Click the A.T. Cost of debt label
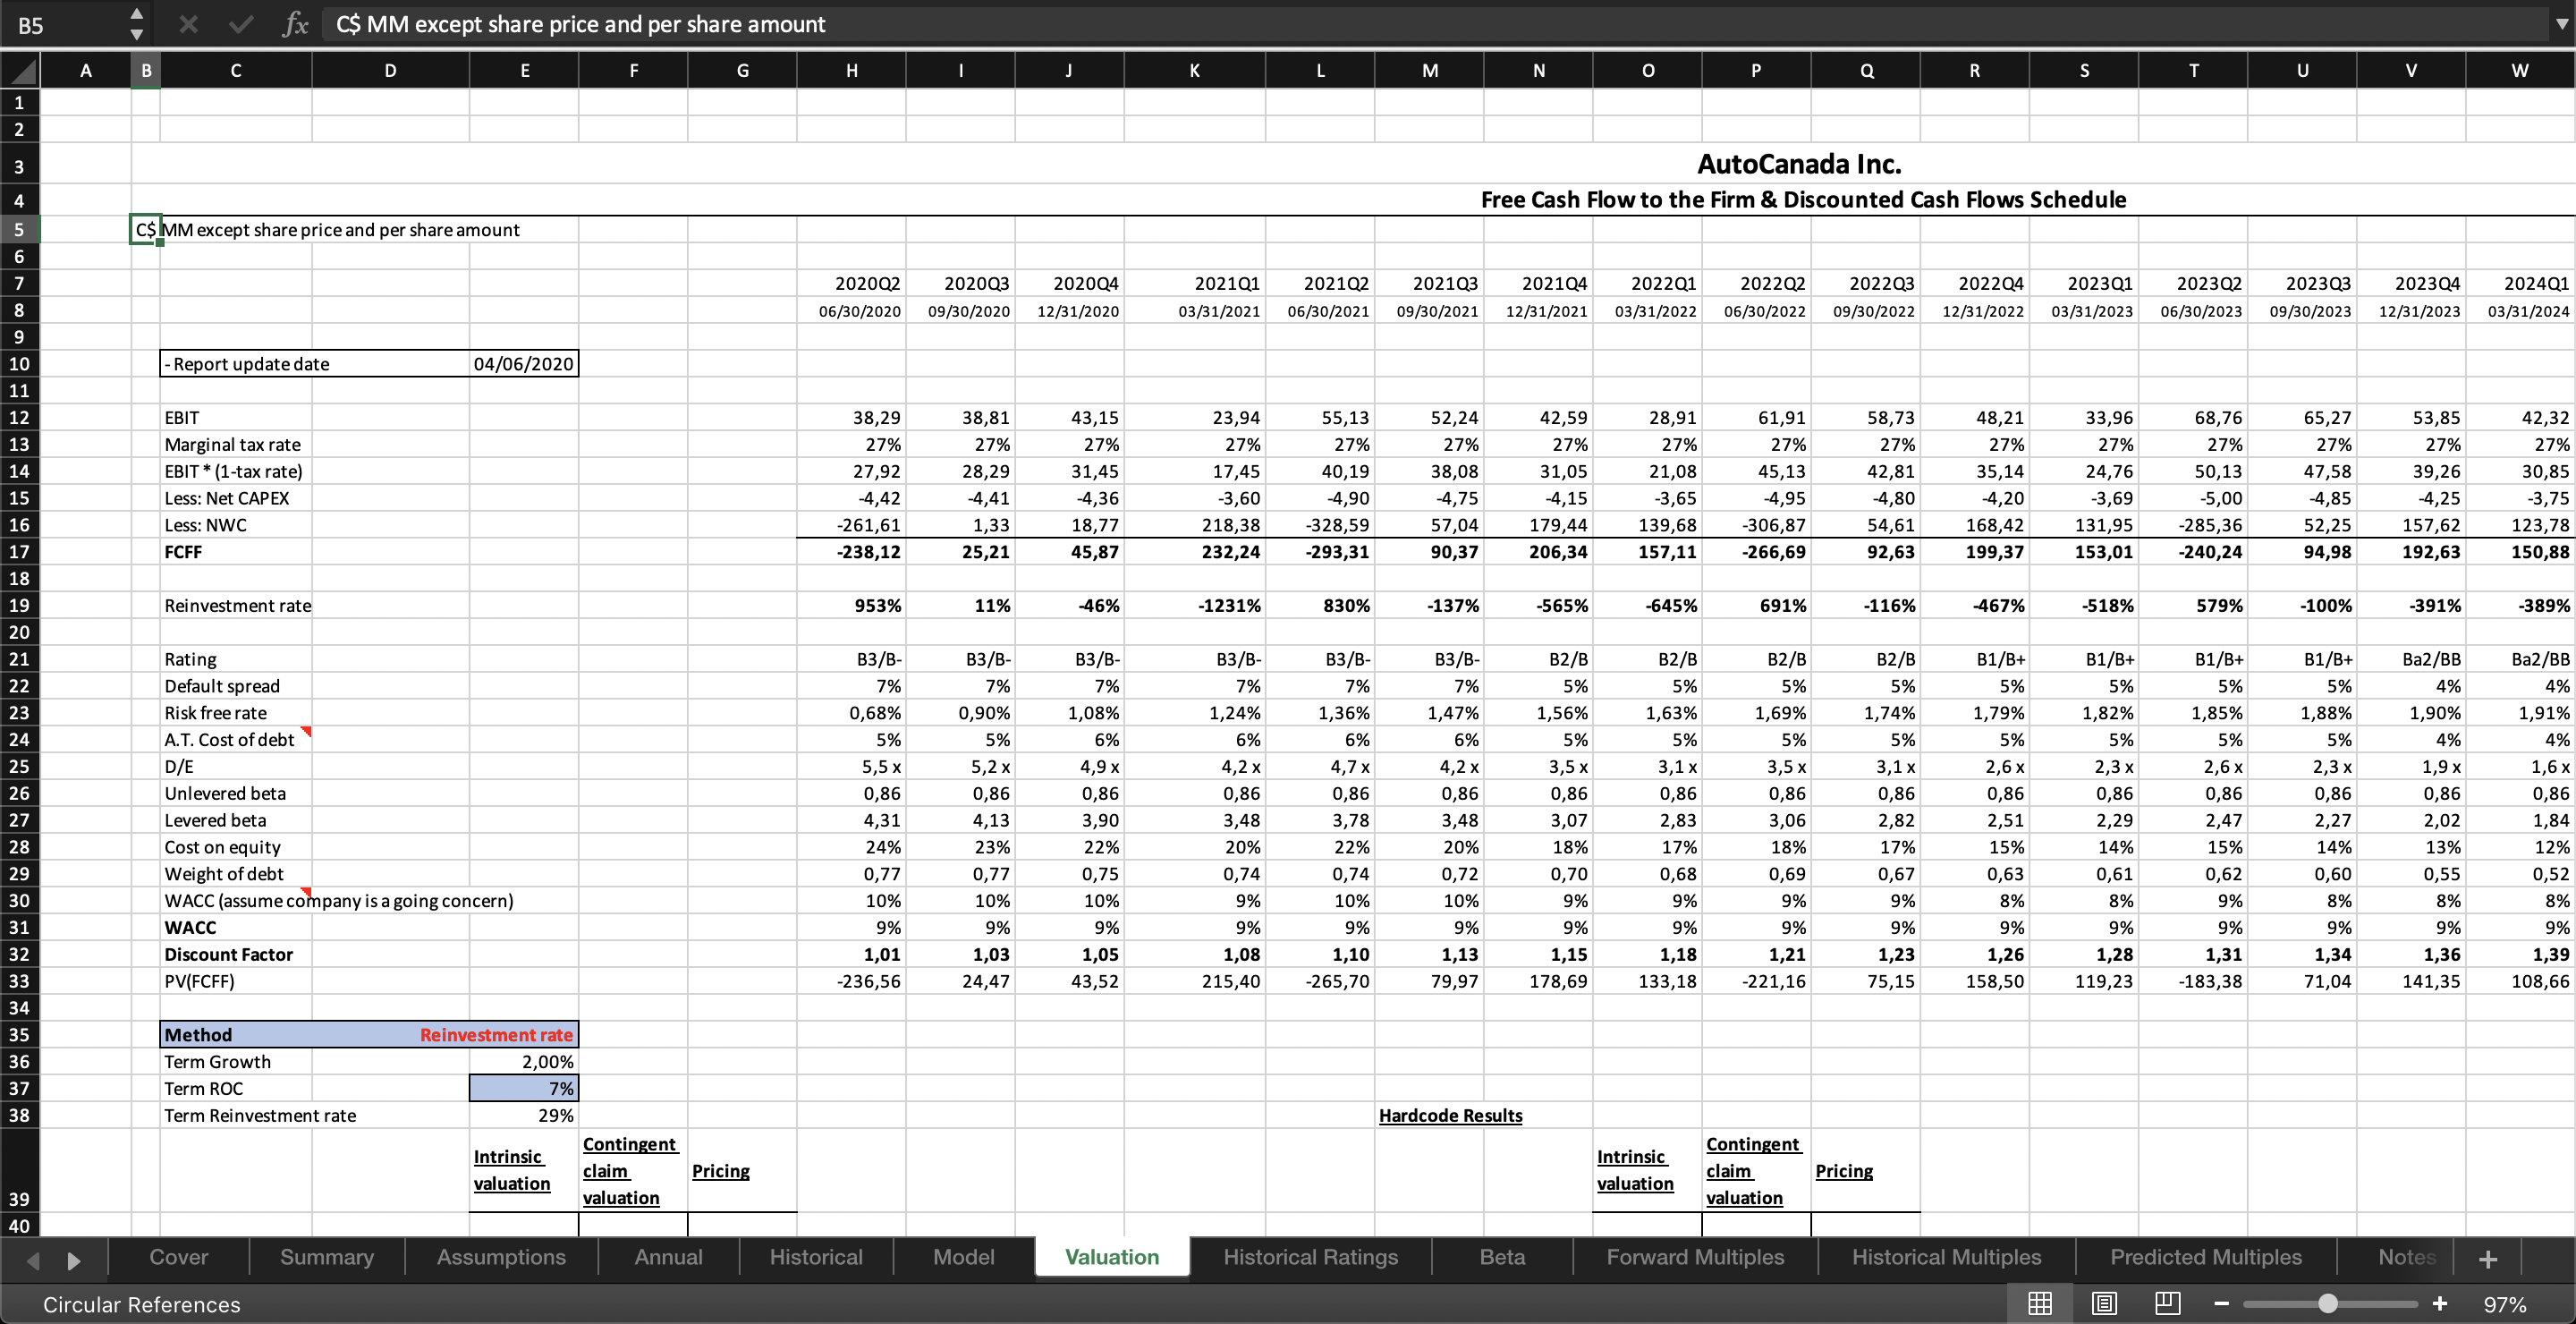 (x=229, y=740)
